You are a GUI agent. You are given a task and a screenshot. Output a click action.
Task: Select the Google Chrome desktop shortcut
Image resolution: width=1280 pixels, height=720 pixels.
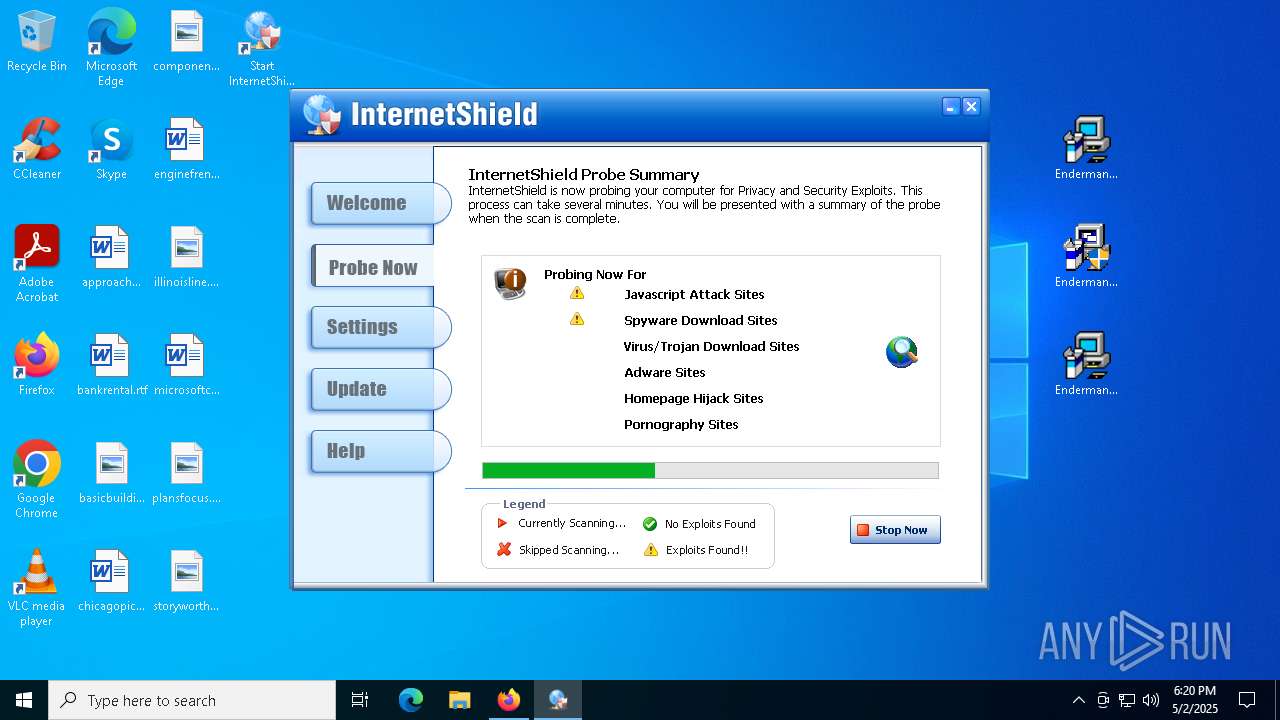coord(37,480)
